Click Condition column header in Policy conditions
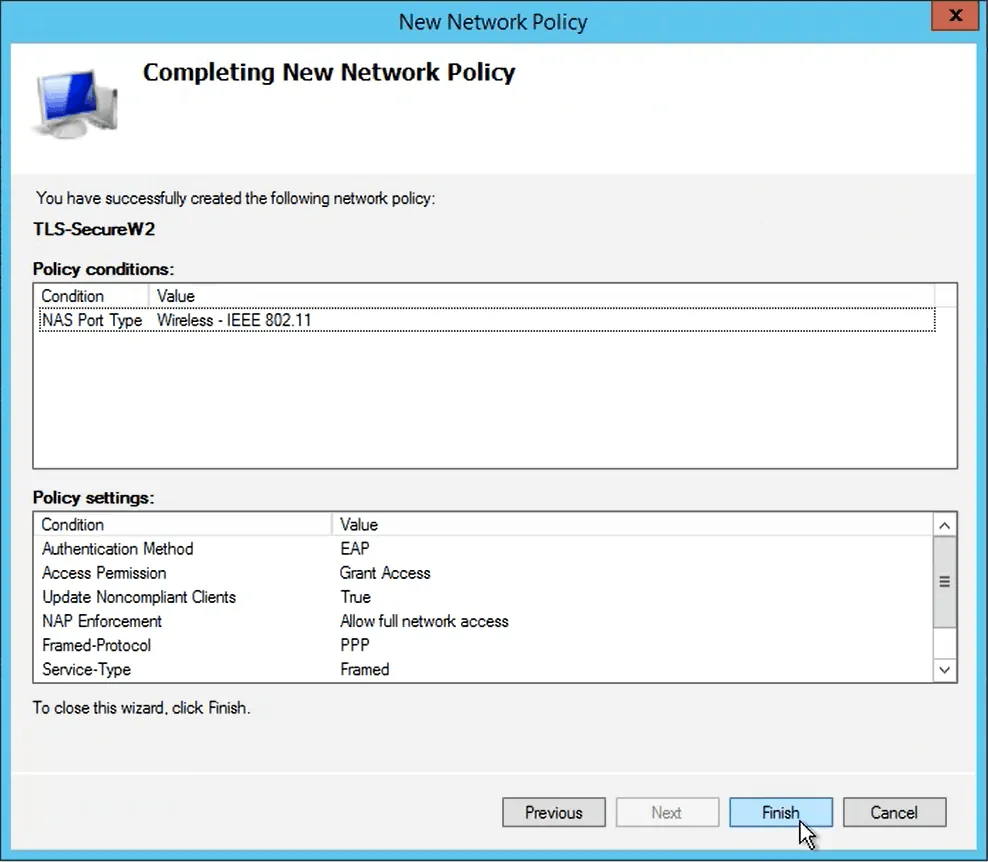Screen dimensions: 988x862 pyautogui.click(x=92, y=296)
